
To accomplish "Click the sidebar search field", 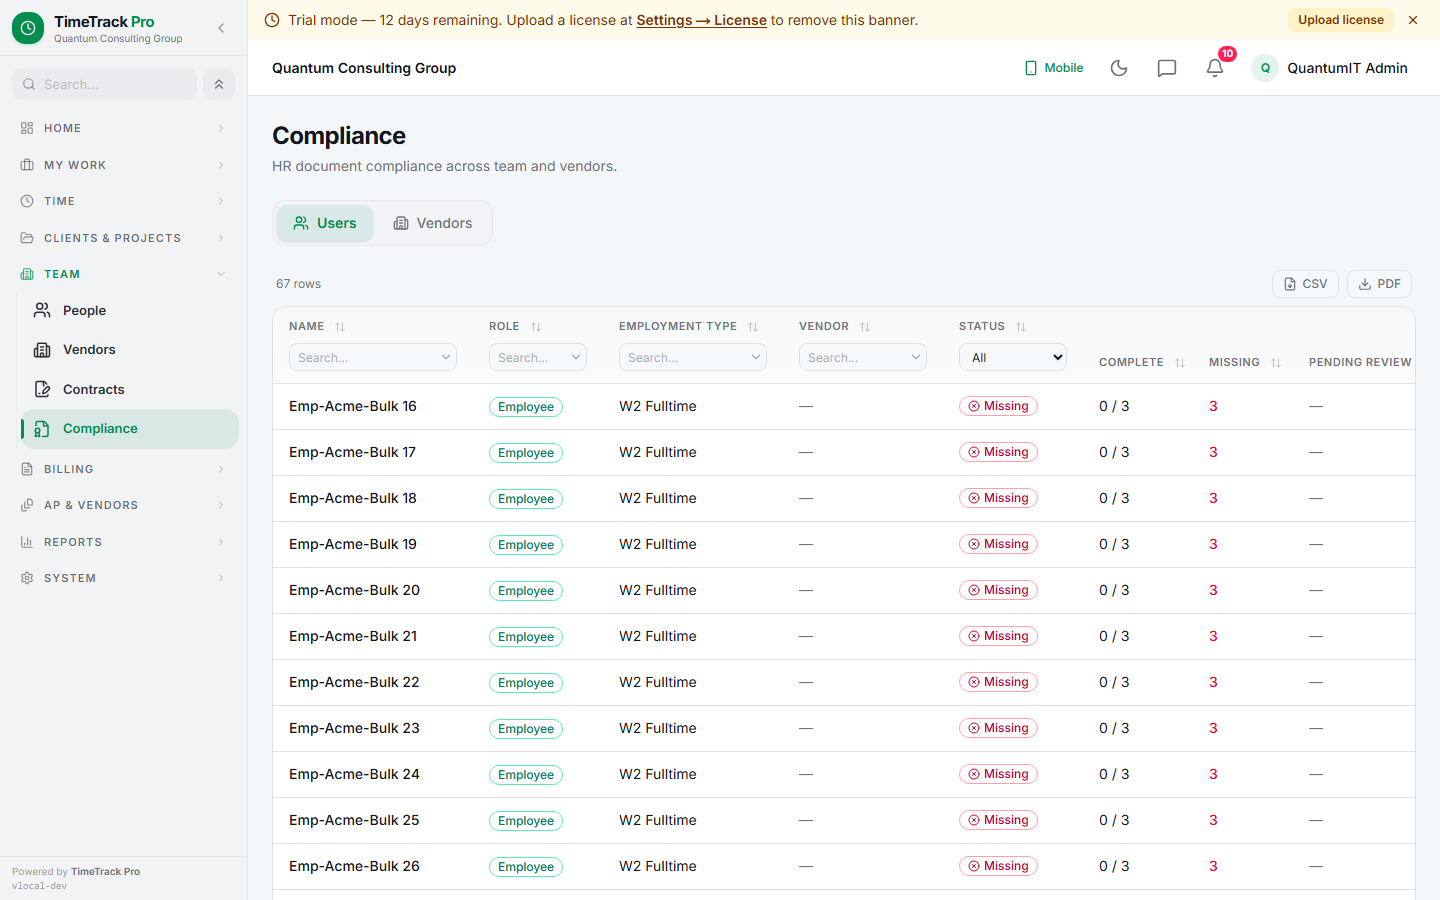I will pos(104,84).
